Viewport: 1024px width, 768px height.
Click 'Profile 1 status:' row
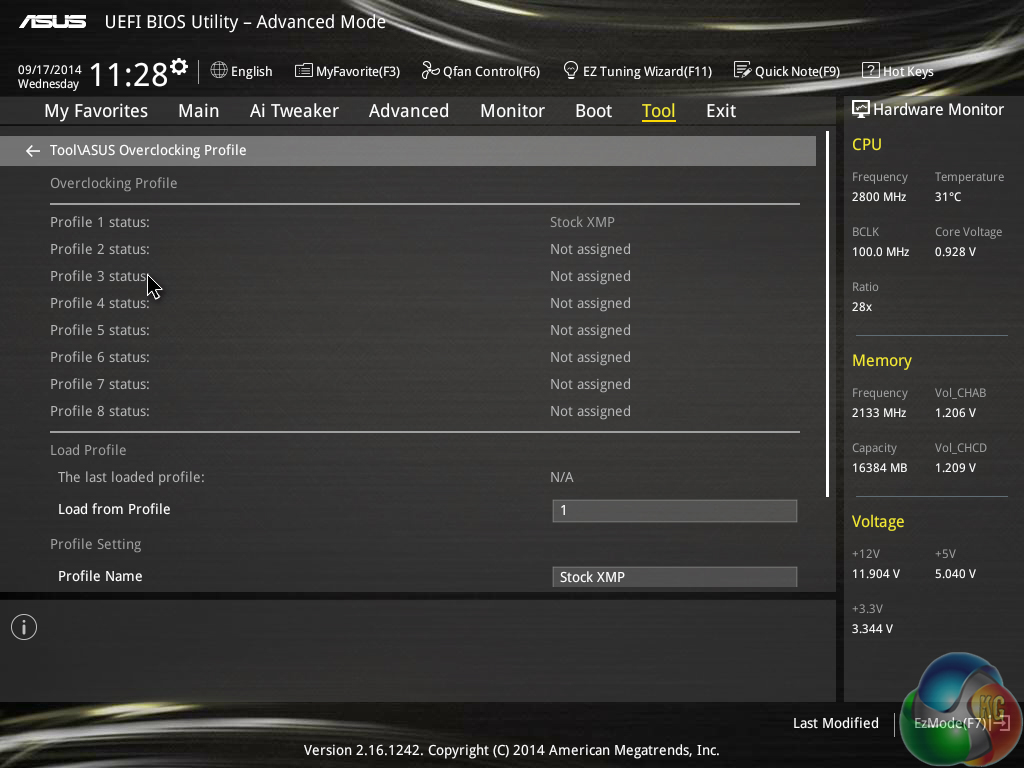click(x=424, y=222)
